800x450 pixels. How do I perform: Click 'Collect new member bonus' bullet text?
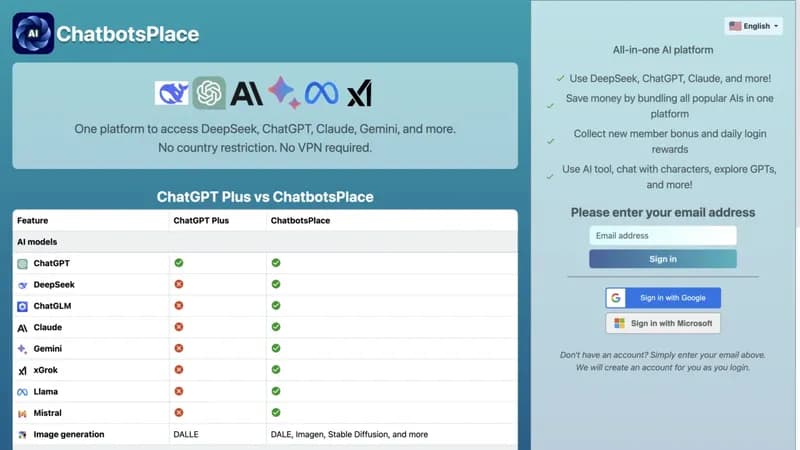[x=670, y=141]
